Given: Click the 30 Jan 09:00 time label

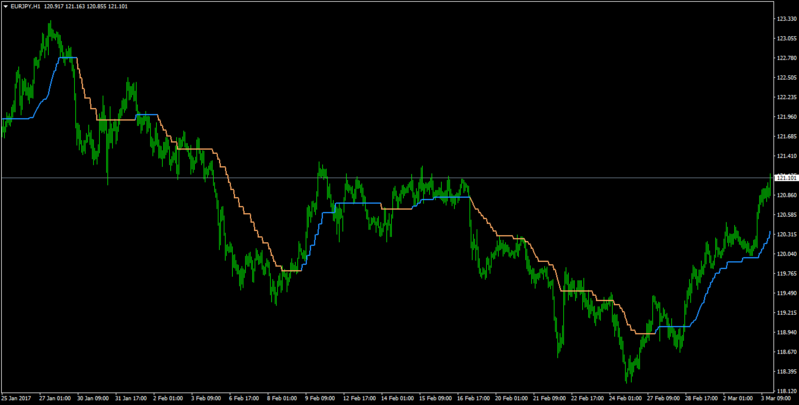Looking at the screenshot, I should click(x=93, y=398).
